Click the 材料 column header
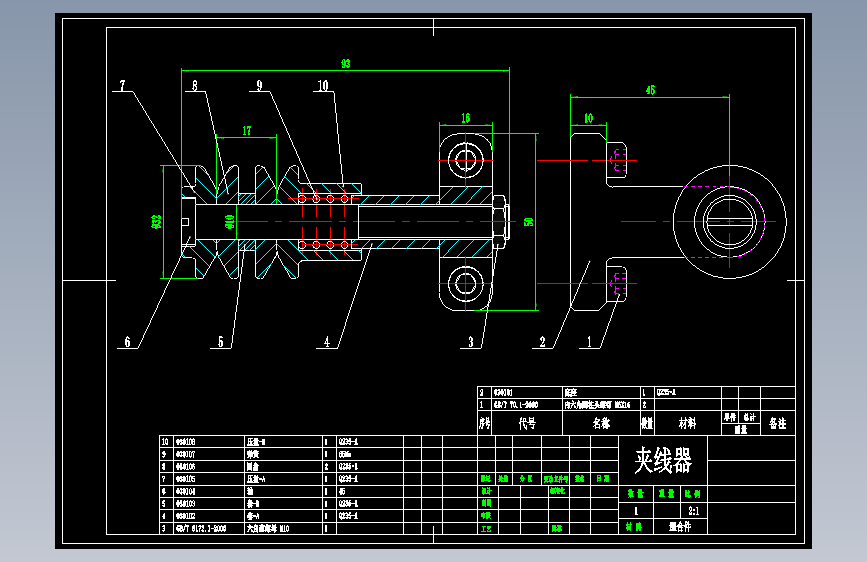Image resolution: width=867 pixels, height=562 pixels. click(687, 424)
